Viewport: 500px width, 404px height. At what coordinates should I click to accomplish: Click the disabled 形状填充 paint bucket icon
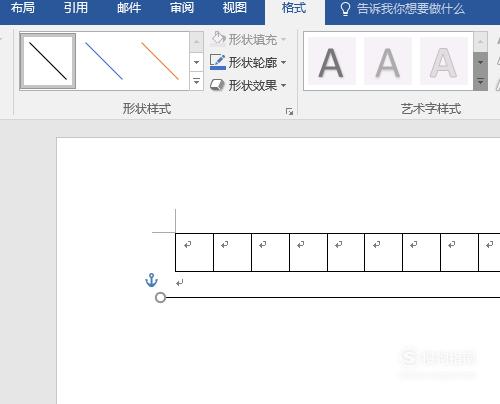tap(218, 39)
